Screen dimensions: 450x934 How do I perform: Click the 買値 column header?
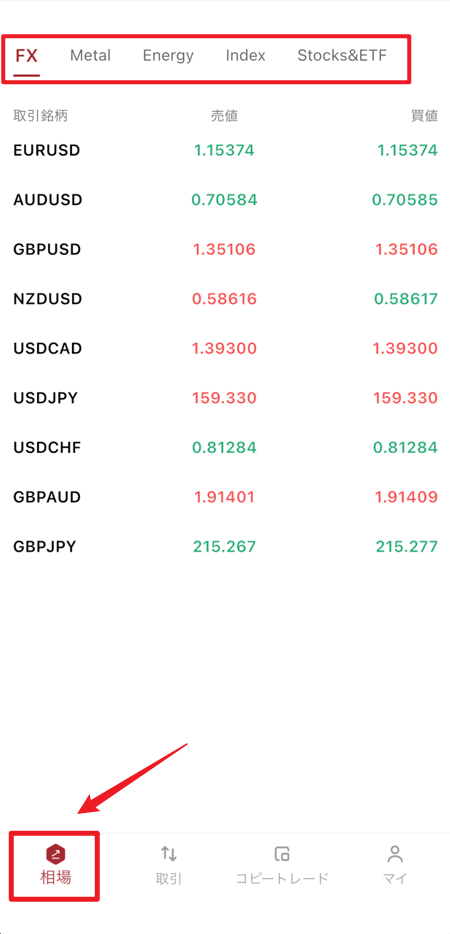click(x=424, y=116)
